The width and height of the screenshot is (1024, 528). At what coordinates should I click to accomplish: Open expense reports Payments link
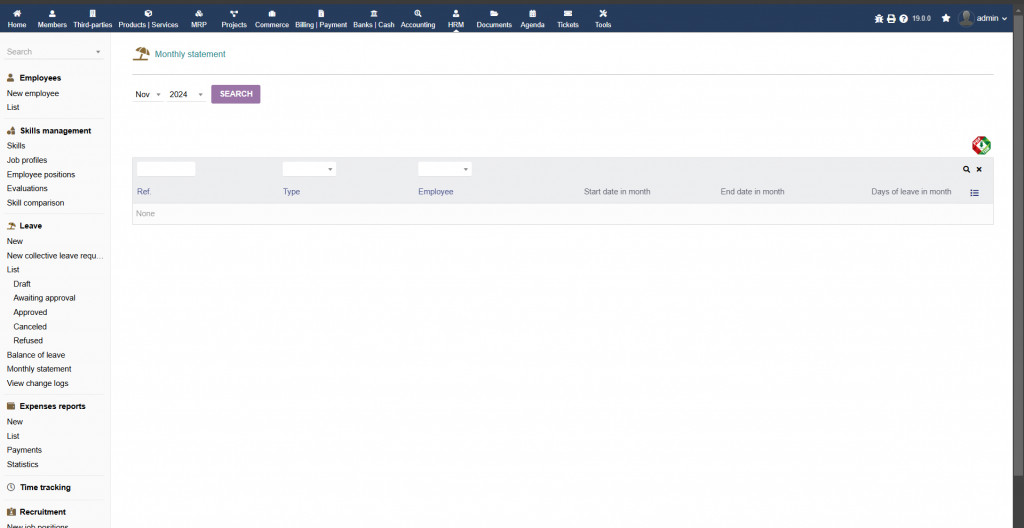(x=24, y=450)
